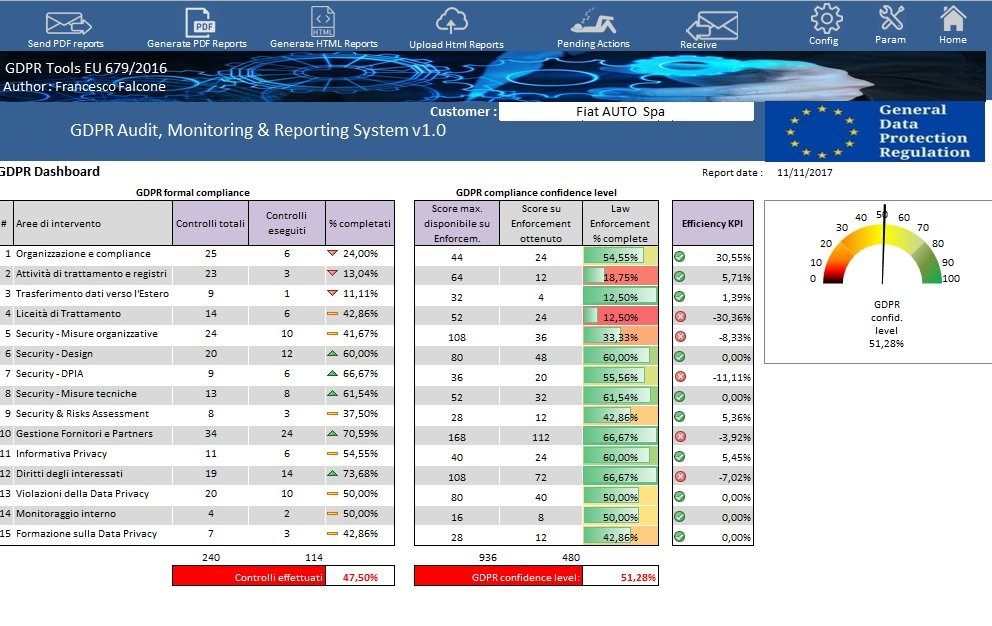Select the % completati column header
The image size is (992, 626).
360,223
